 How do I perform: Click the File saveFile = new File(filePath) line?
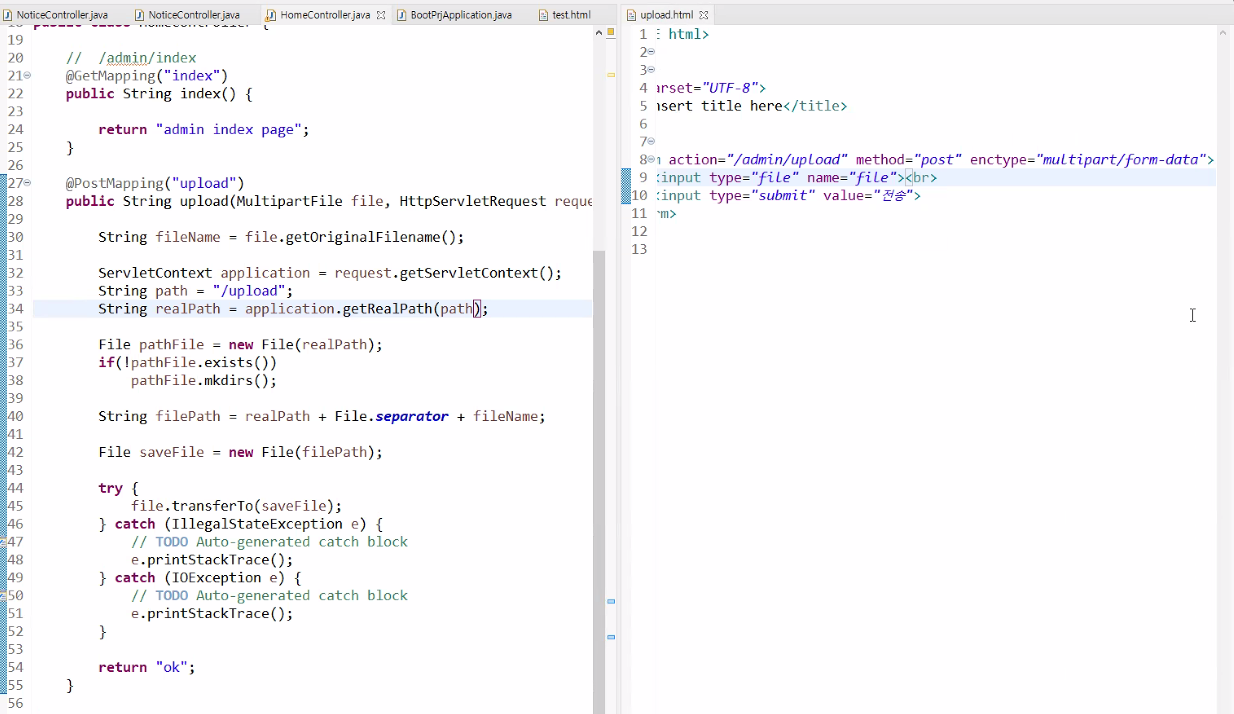(x=240, y=452)
